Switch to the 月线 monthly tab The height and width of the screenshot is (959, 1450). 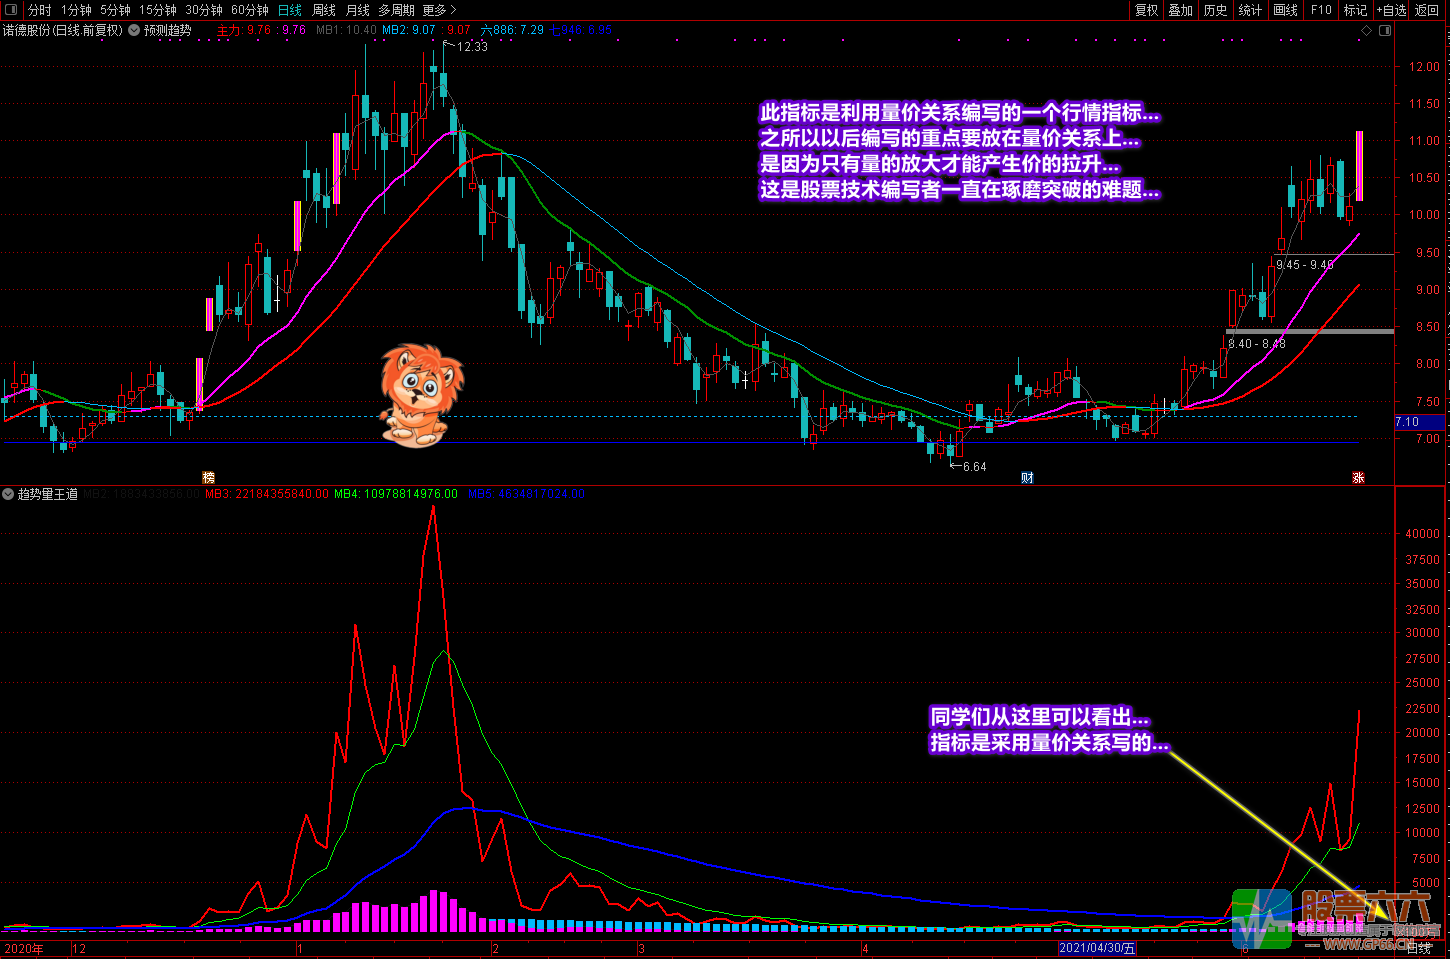point(357,10)
